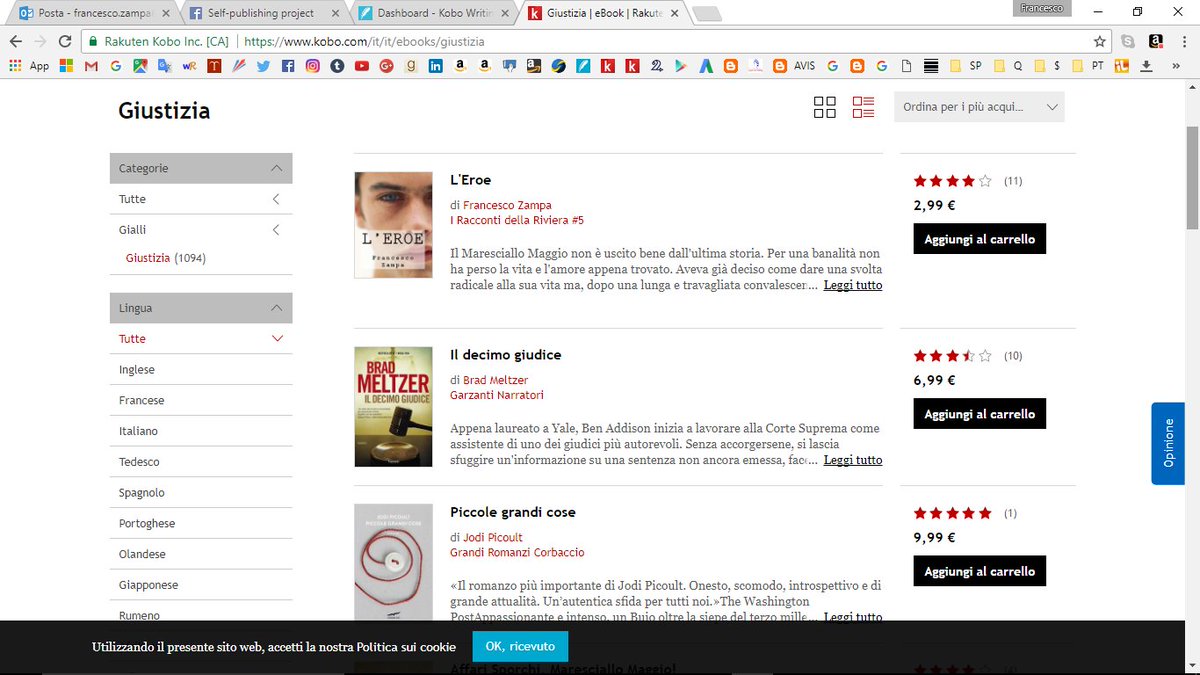Click Leggi tutto for Il decimo giudice
1200x675 pixels.
[x=853, y=460]
